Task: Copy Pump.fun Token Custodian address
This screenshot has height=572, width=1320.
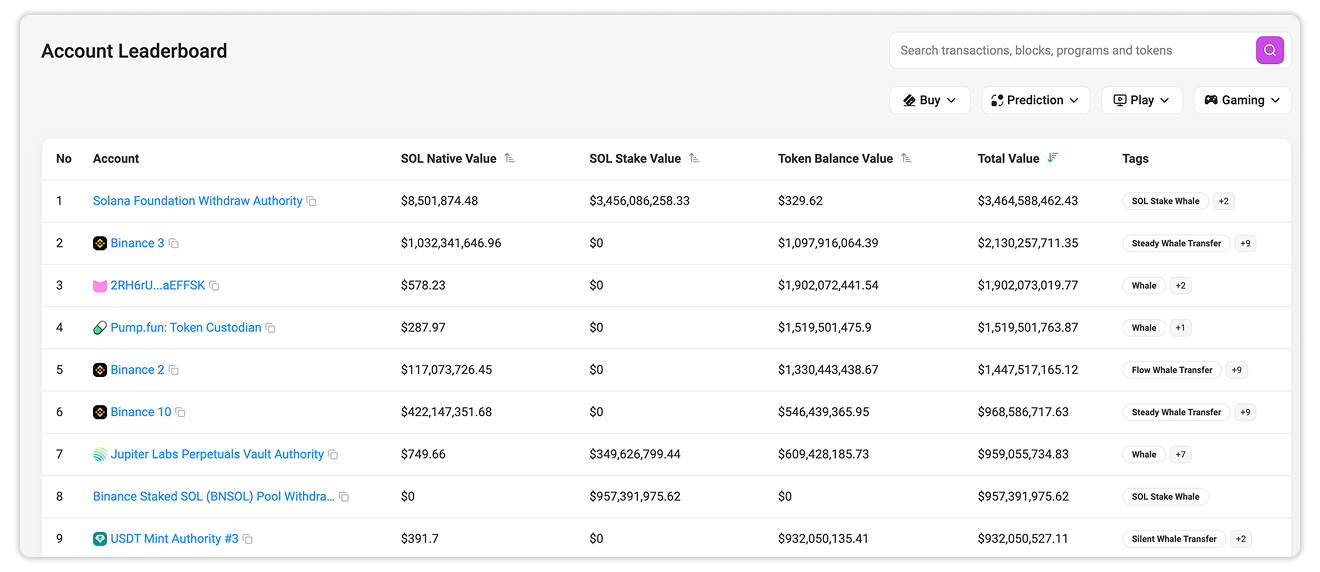Action: tap(270, 328)
